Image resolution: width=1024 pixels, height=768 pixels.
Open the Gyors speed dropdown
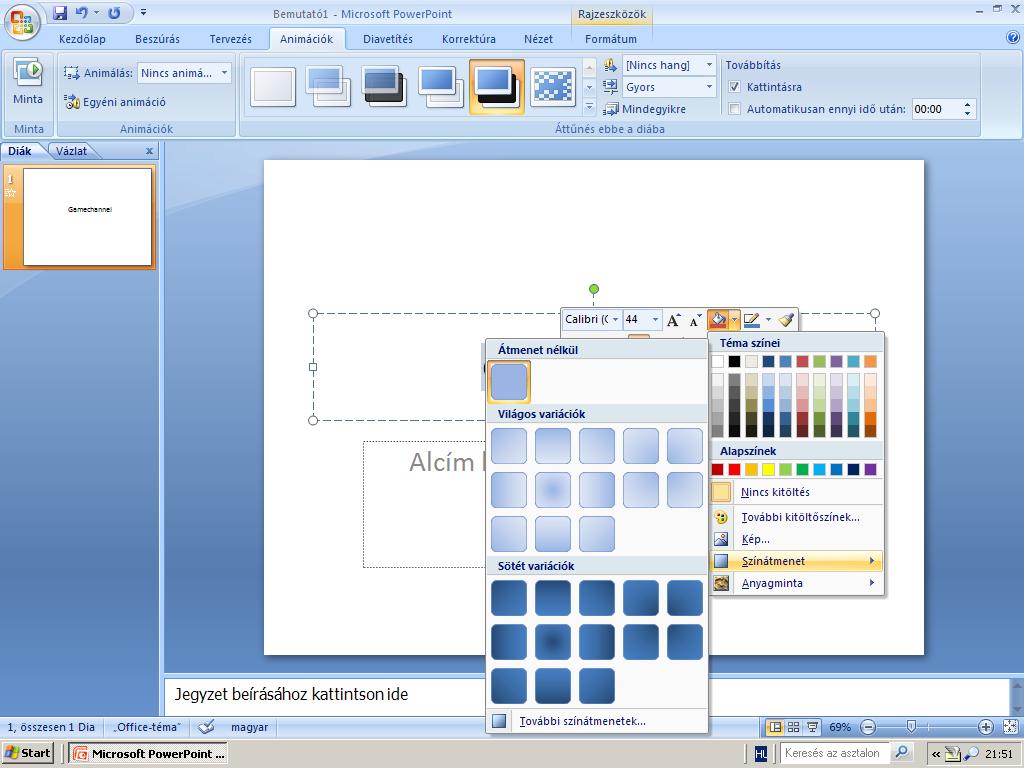709,87
